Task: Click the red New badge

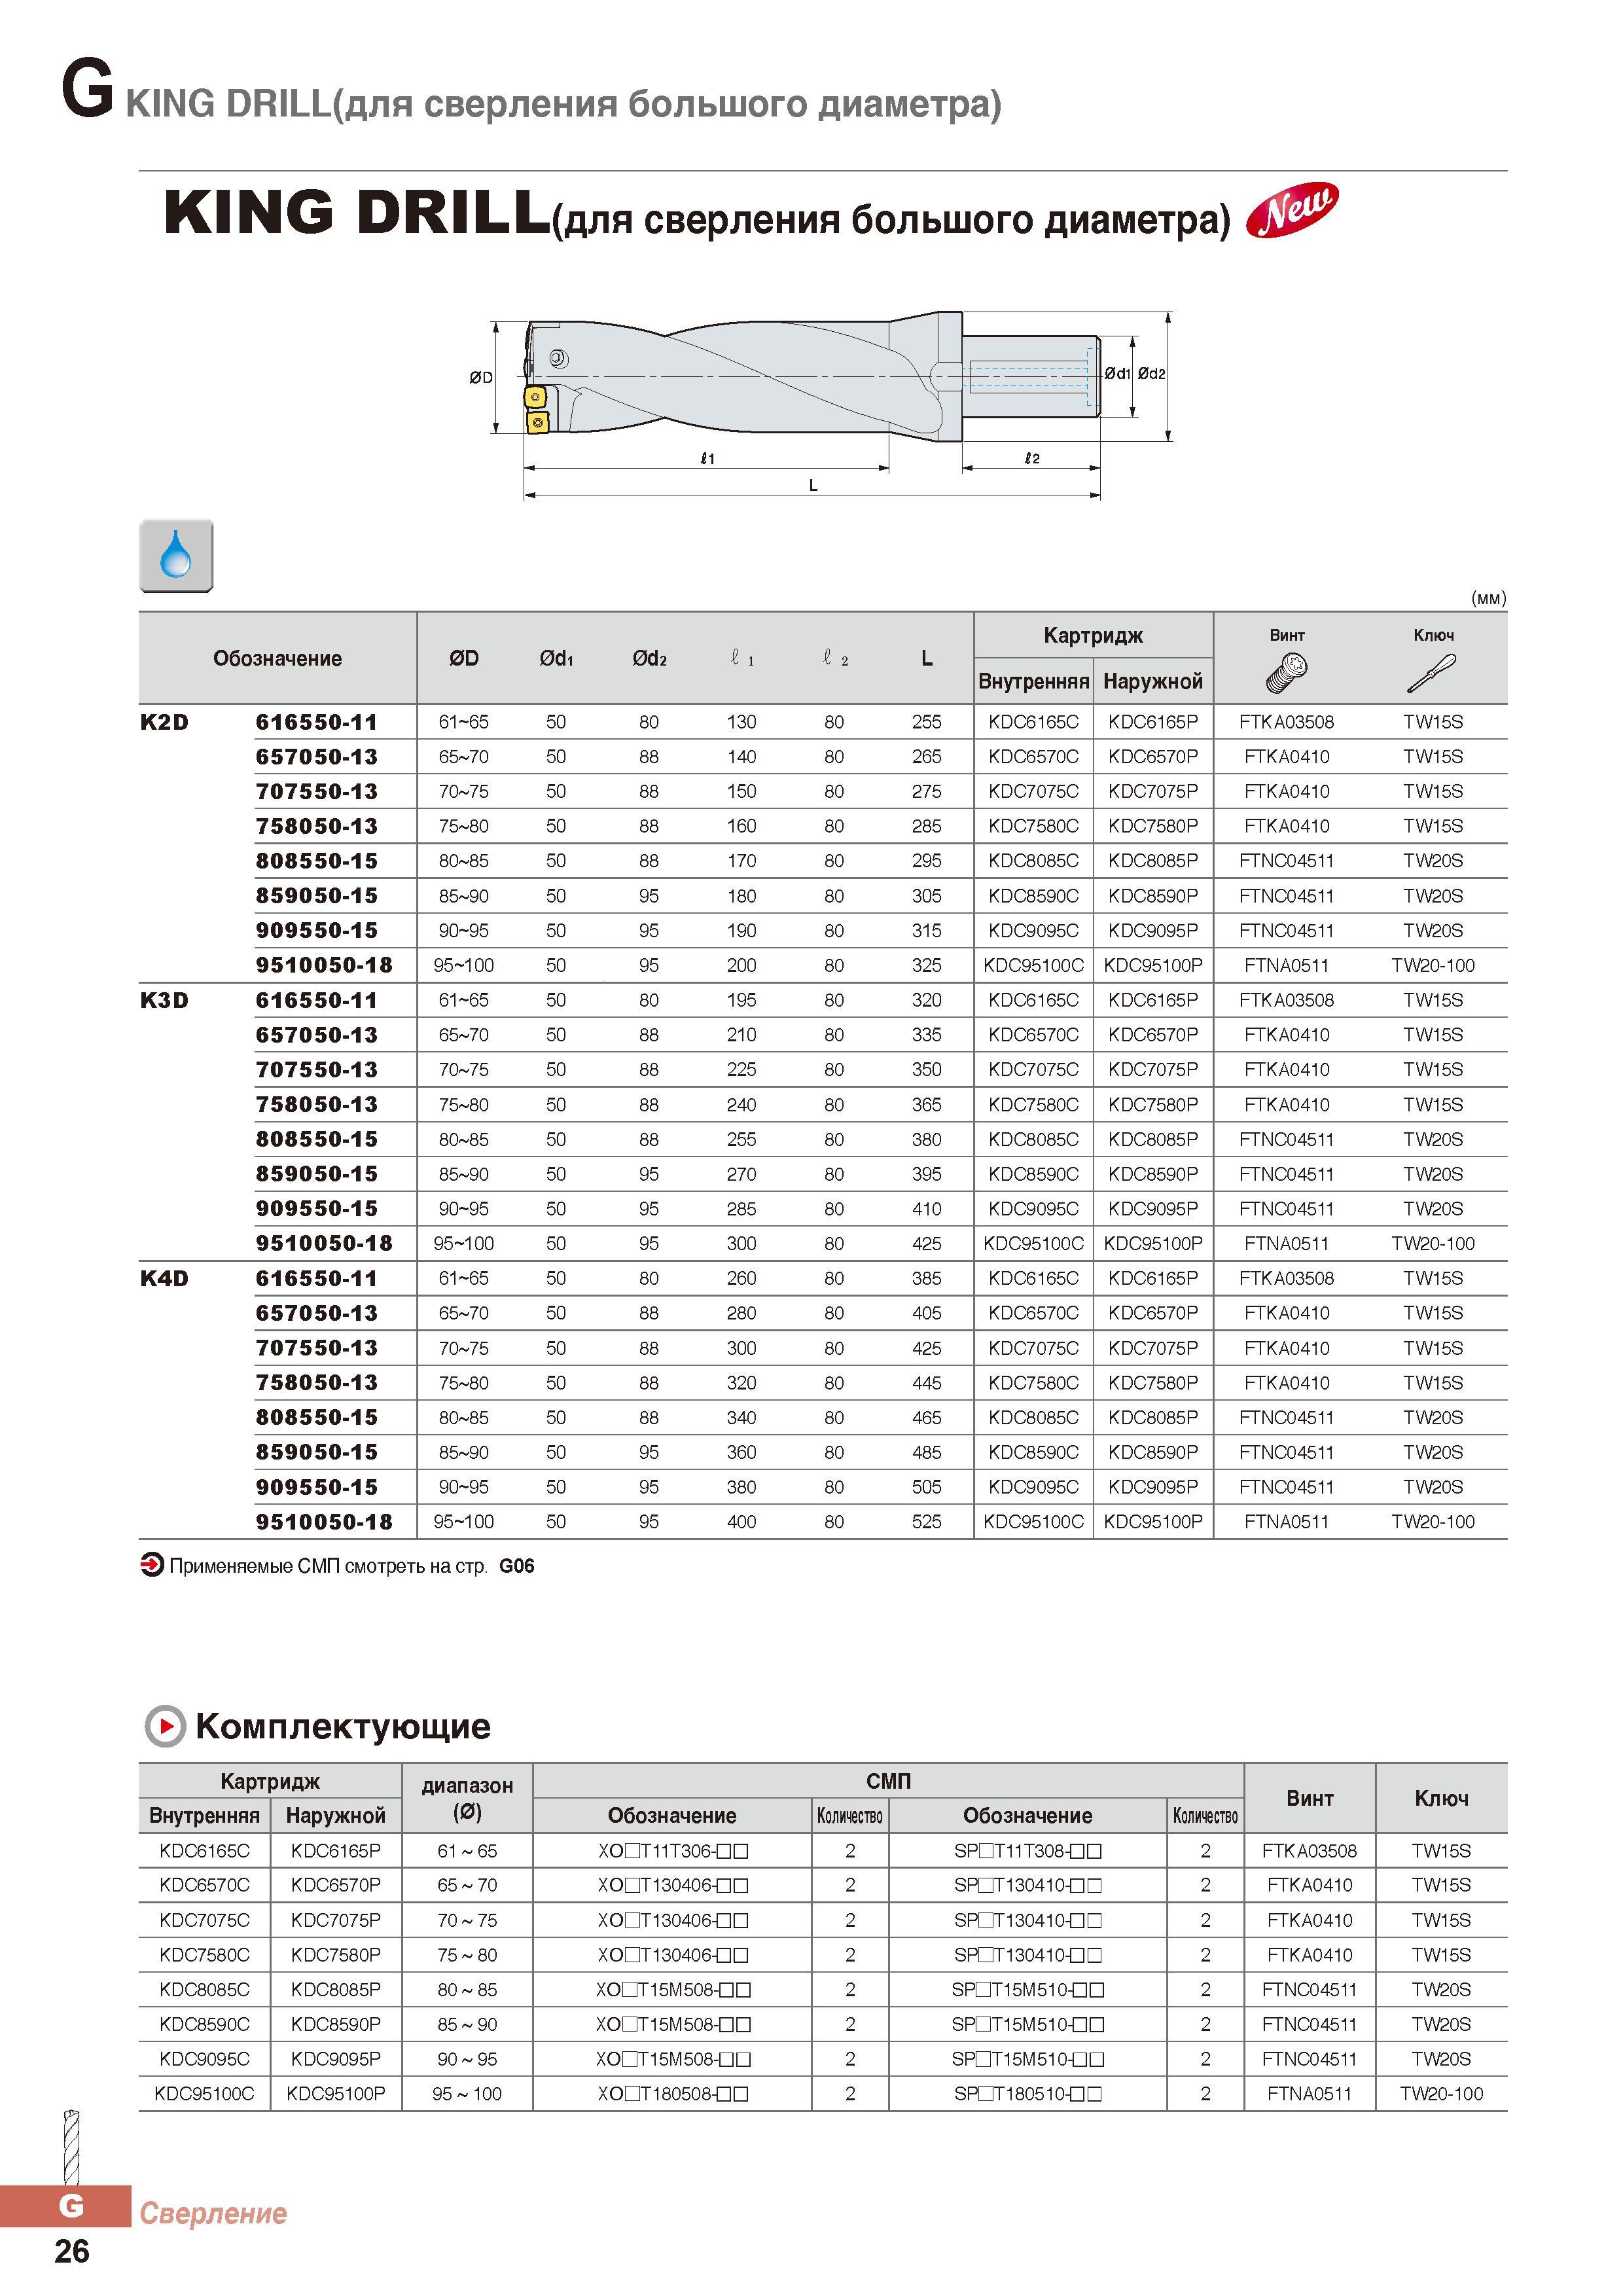Action: pos(1292,210)
